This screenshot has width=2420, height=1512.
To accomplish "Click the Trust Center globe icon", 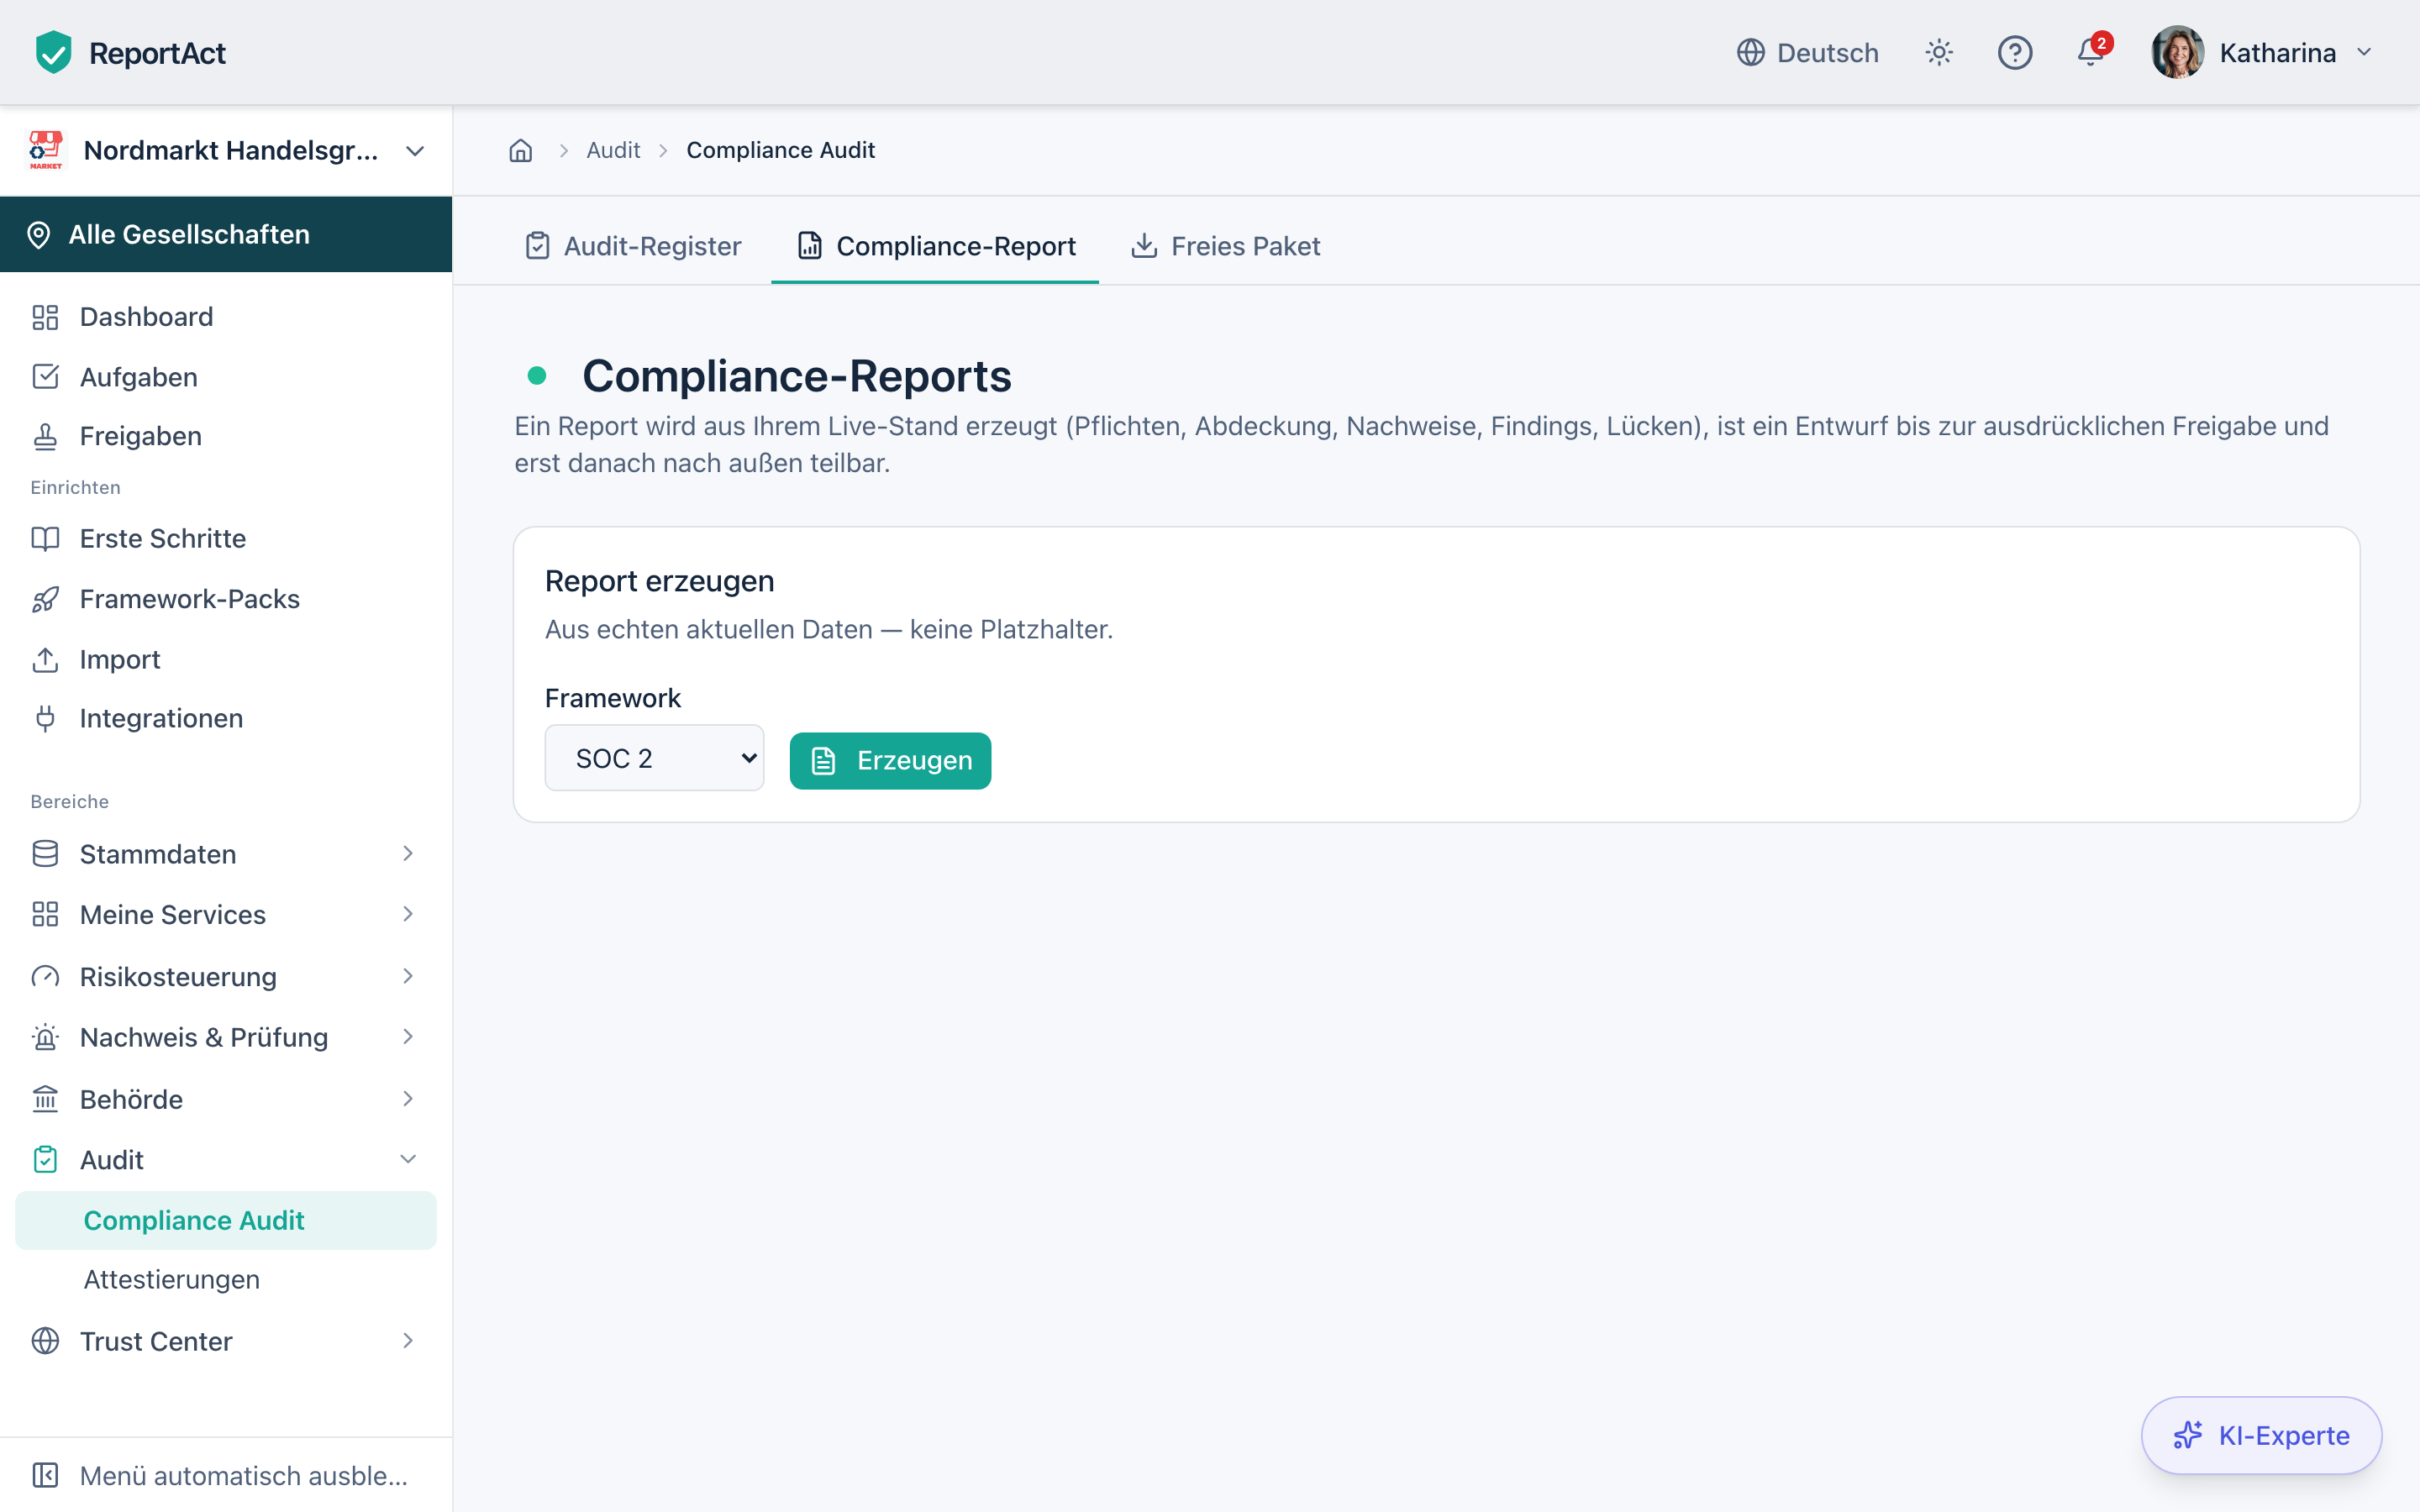I will click(x=45, y=1341).
